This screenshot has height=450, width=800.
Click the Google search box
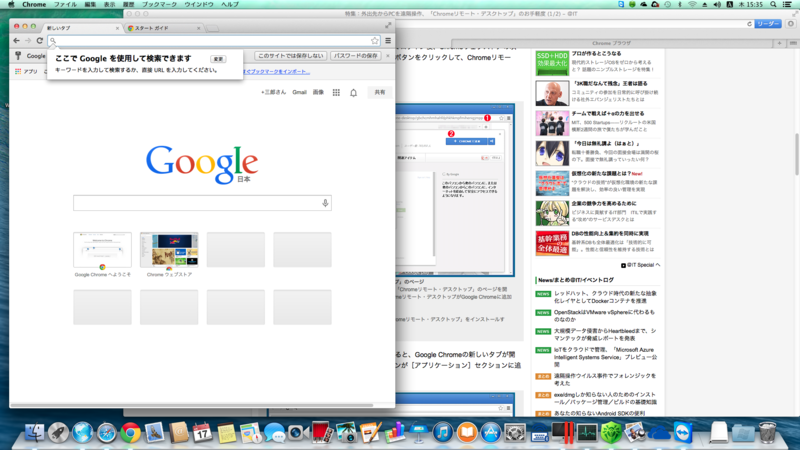click(202, 203)
